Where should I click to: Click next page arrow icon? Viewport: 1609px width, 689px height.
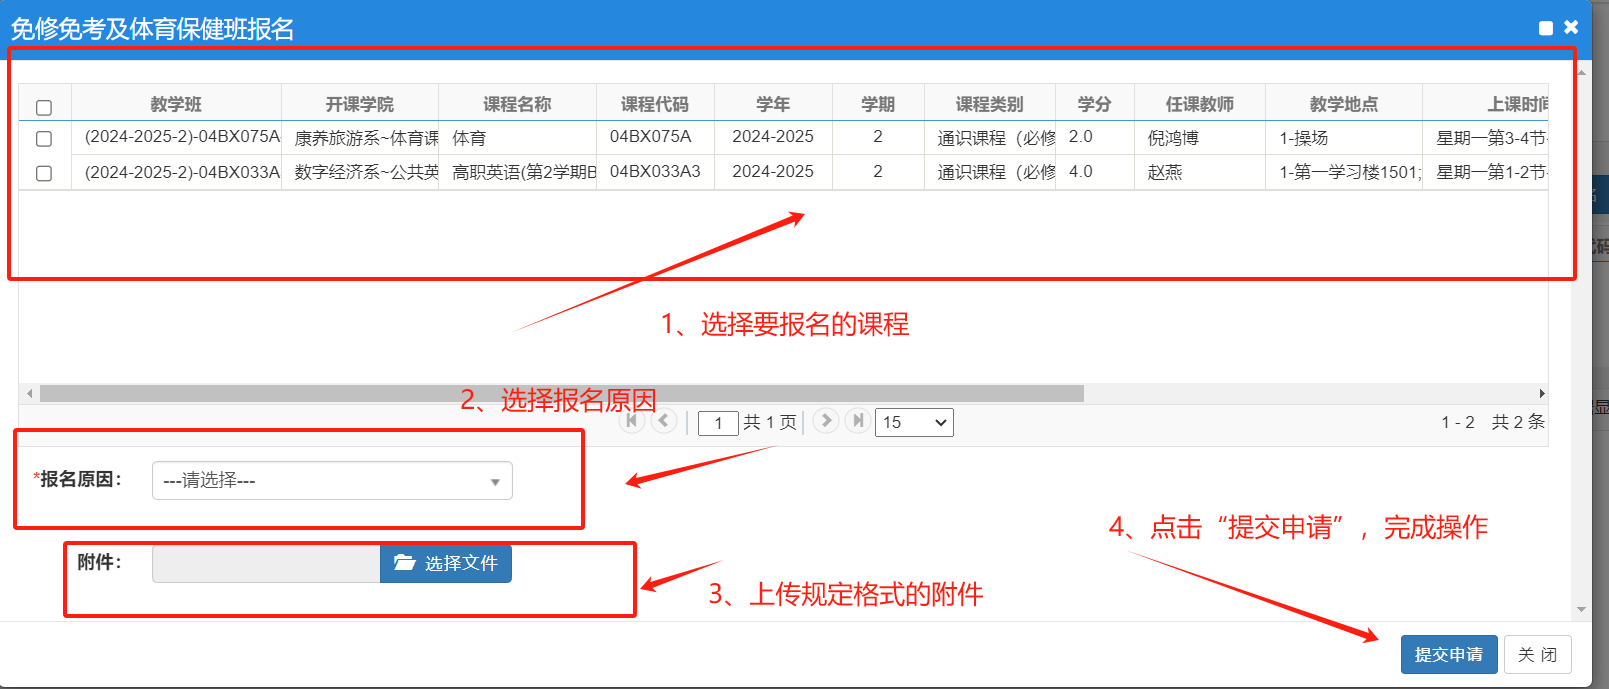pos(826,421)
